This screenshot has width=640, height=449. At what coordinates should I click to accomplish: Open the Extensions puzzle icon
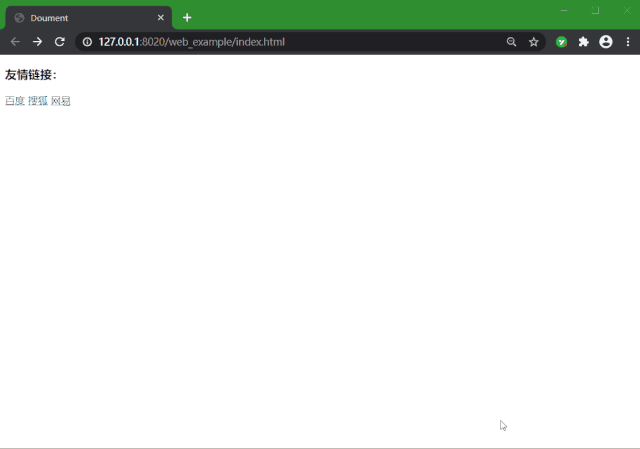584,42
